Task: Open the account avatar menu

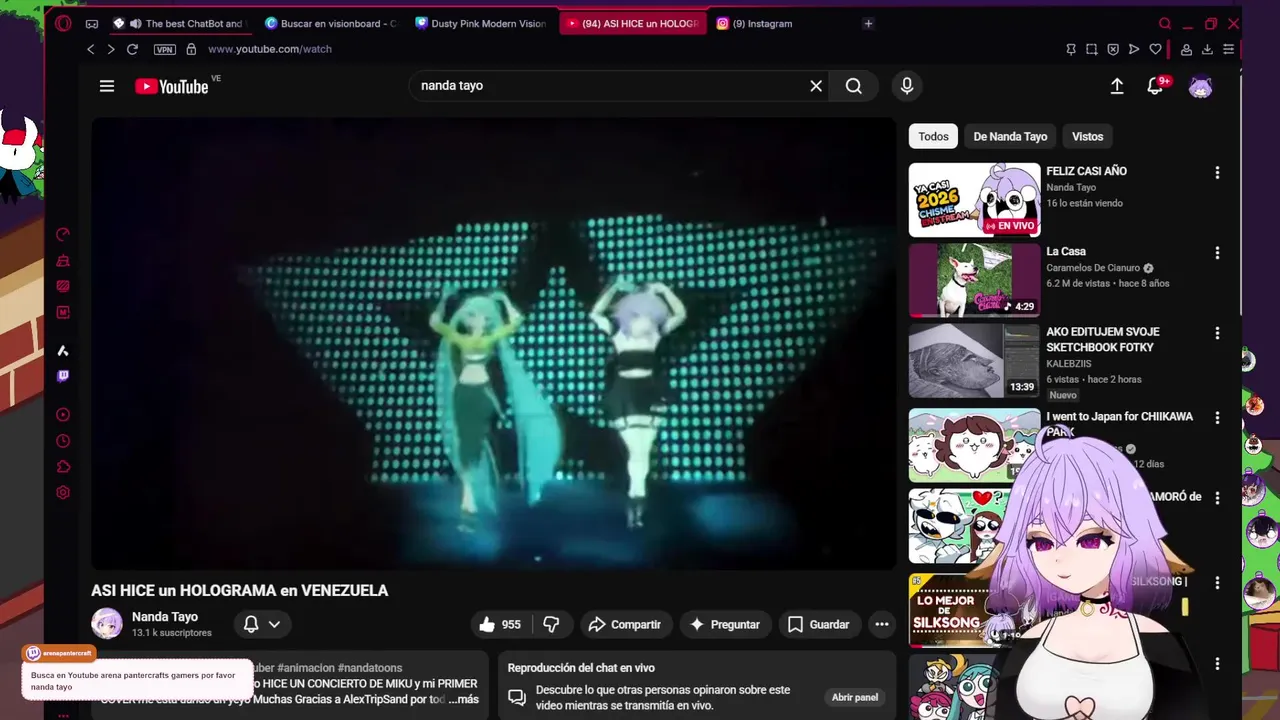Action: (1200, 87)
